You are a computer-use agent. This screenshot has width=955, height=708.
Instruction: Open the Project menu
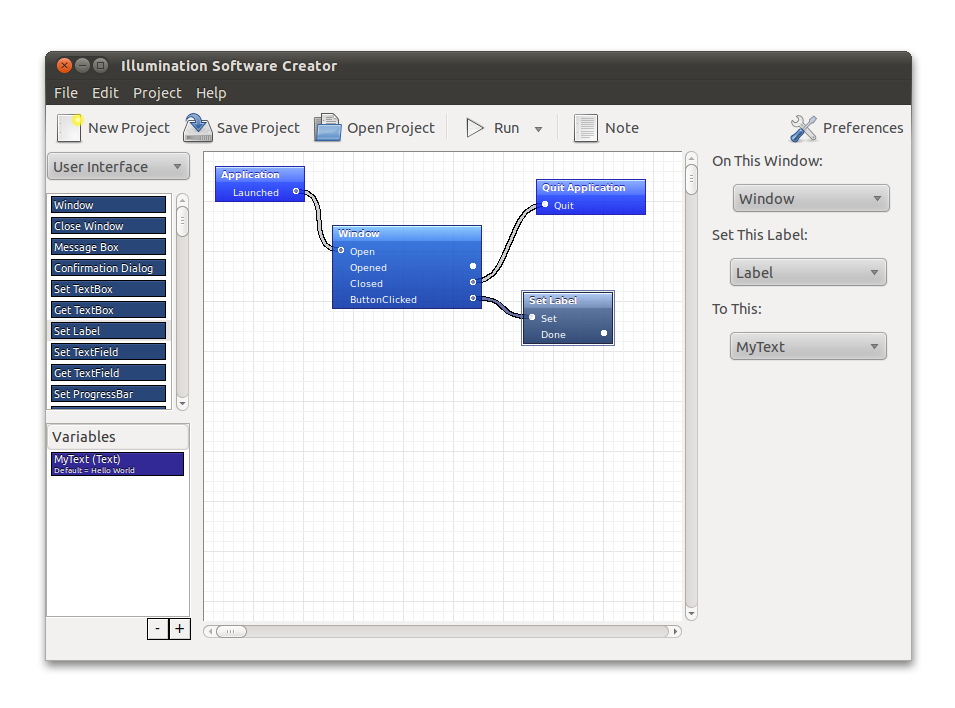[x=157, y=93]
